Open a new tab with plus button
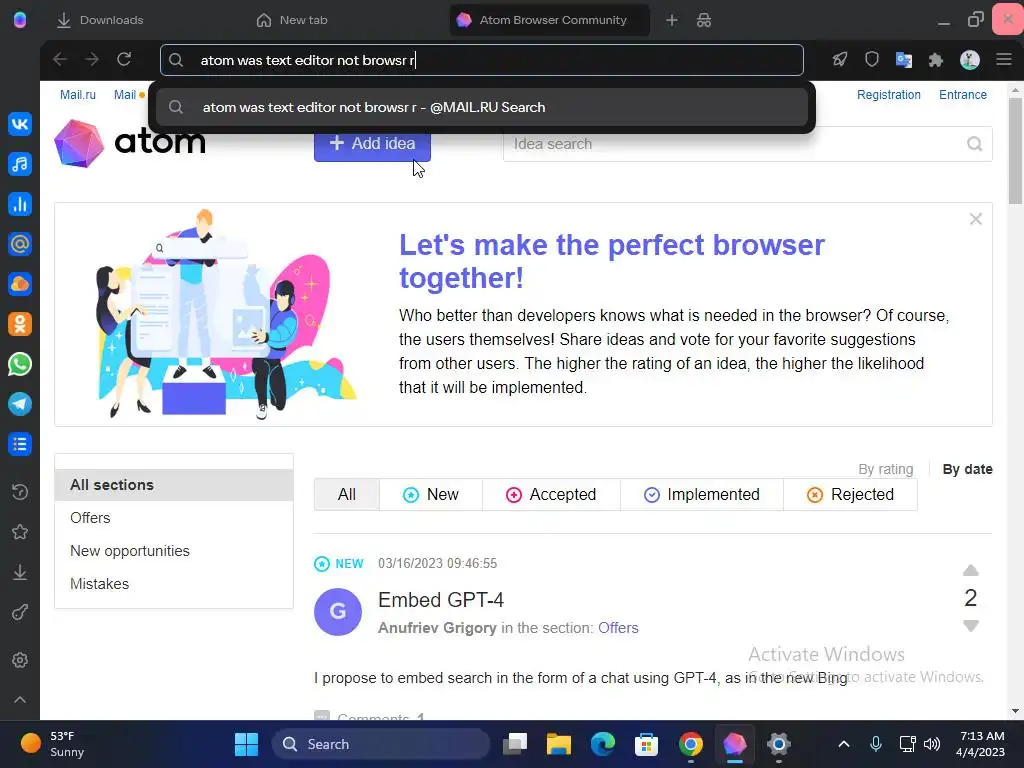Viewport: 1024px width, 768px height. click(671, 20)
